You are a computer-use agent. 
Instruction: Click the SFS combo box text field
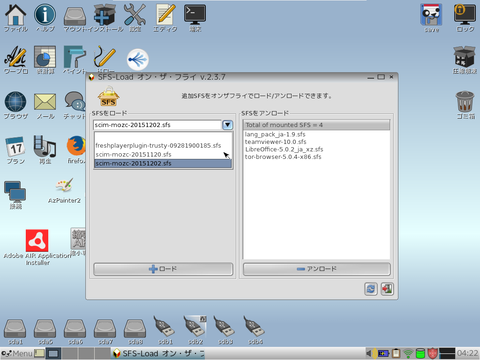pyautogui.click(x=157, y=125)
